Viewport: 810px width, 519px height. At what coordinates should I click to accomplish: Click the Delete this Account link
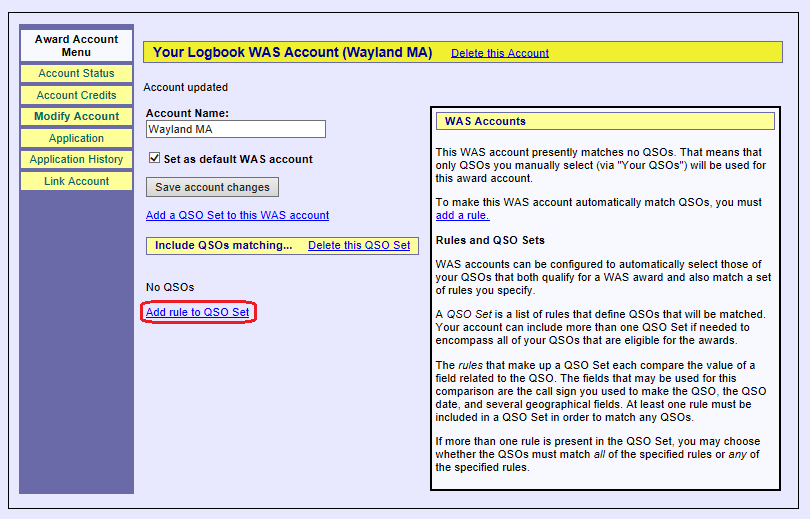499,53
